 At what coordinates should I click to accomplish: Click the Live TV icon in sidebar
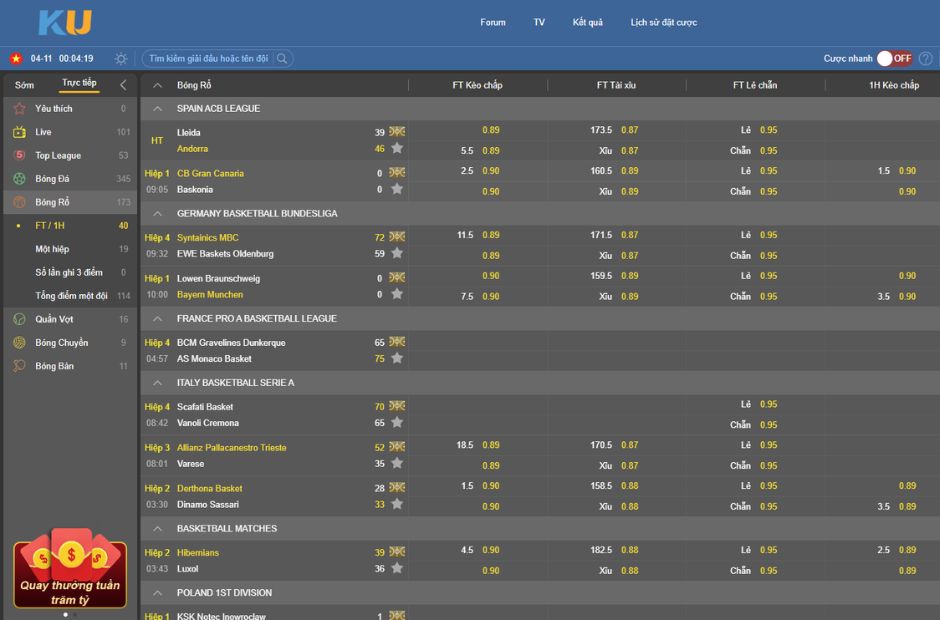click(x=19, y=132)
